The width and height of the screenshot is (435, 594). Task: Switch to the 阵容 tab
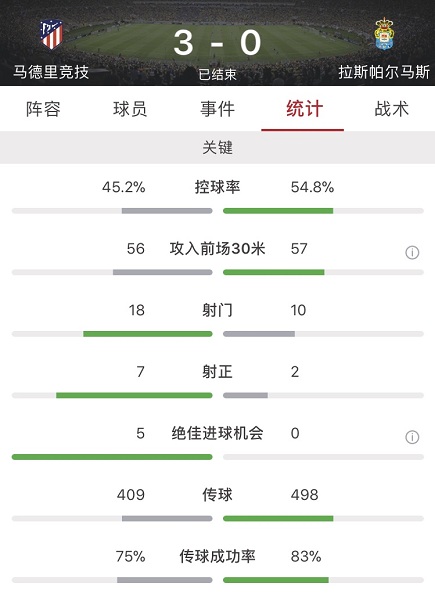tap(43, 109)
